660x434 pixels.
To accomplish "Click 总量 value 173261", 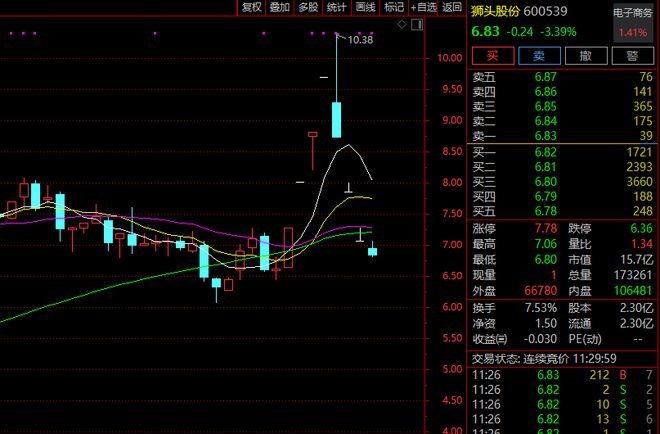I will click(633, 275).
